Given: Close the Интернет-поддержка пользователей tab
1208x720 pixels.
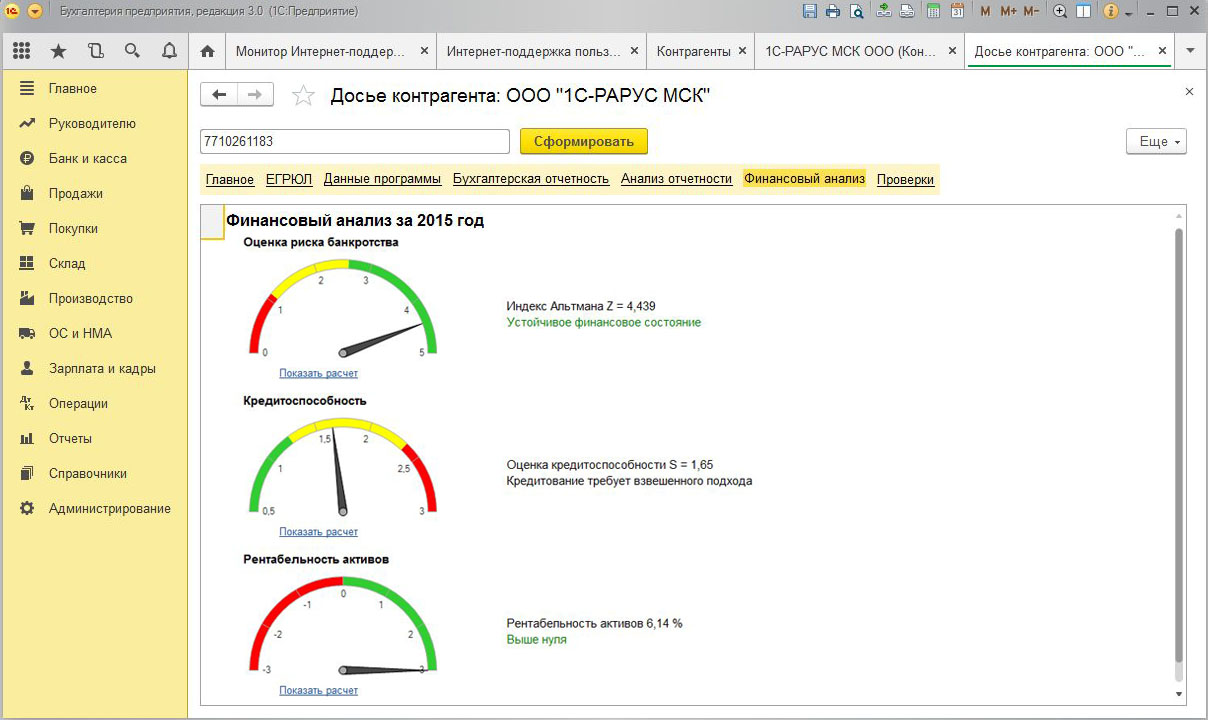Looking at the screenshot, I should (x=634, y=51).
